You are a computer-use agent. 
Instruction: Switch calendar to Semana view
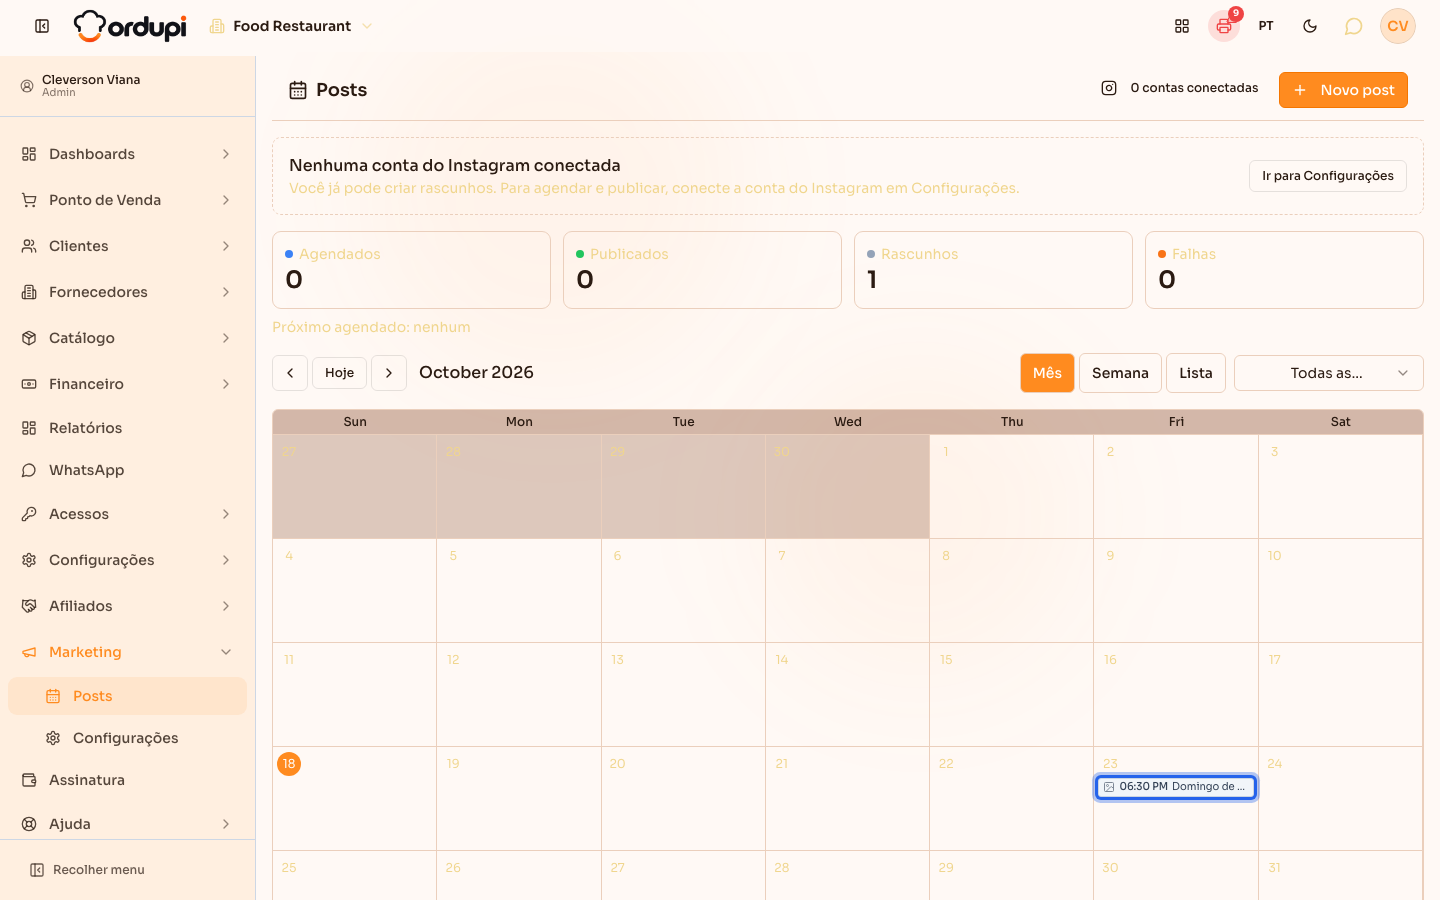pyautogui.click(x=1120, y=373)
